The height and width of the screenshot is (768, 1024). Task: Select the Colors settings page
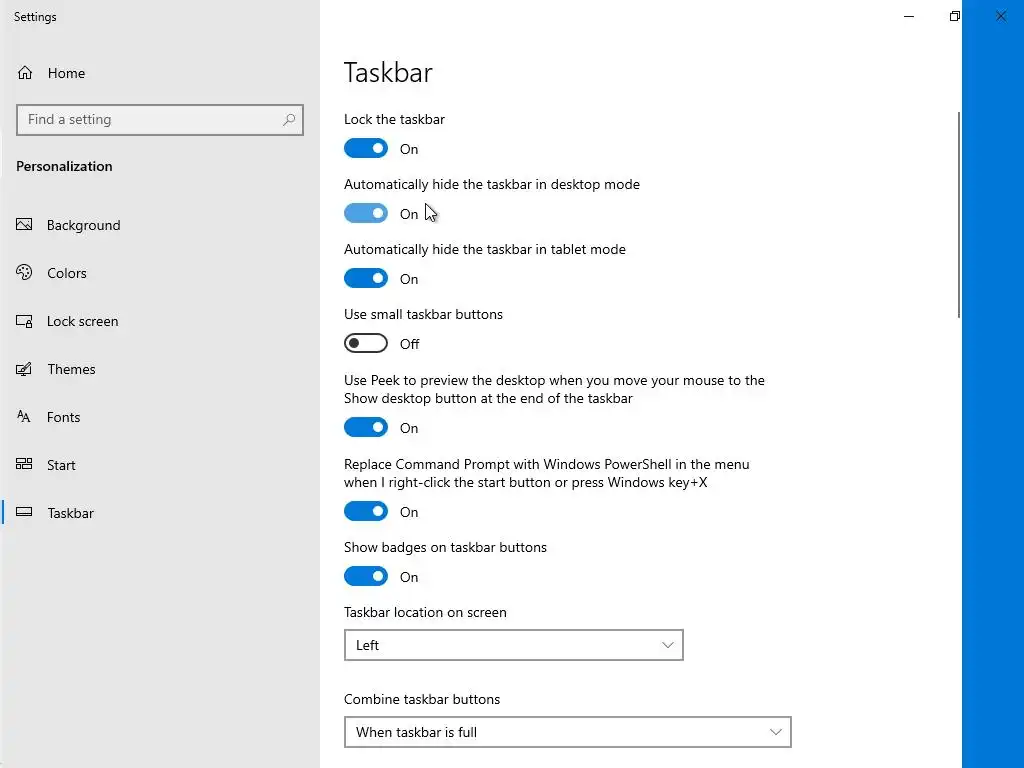(66, 273)
